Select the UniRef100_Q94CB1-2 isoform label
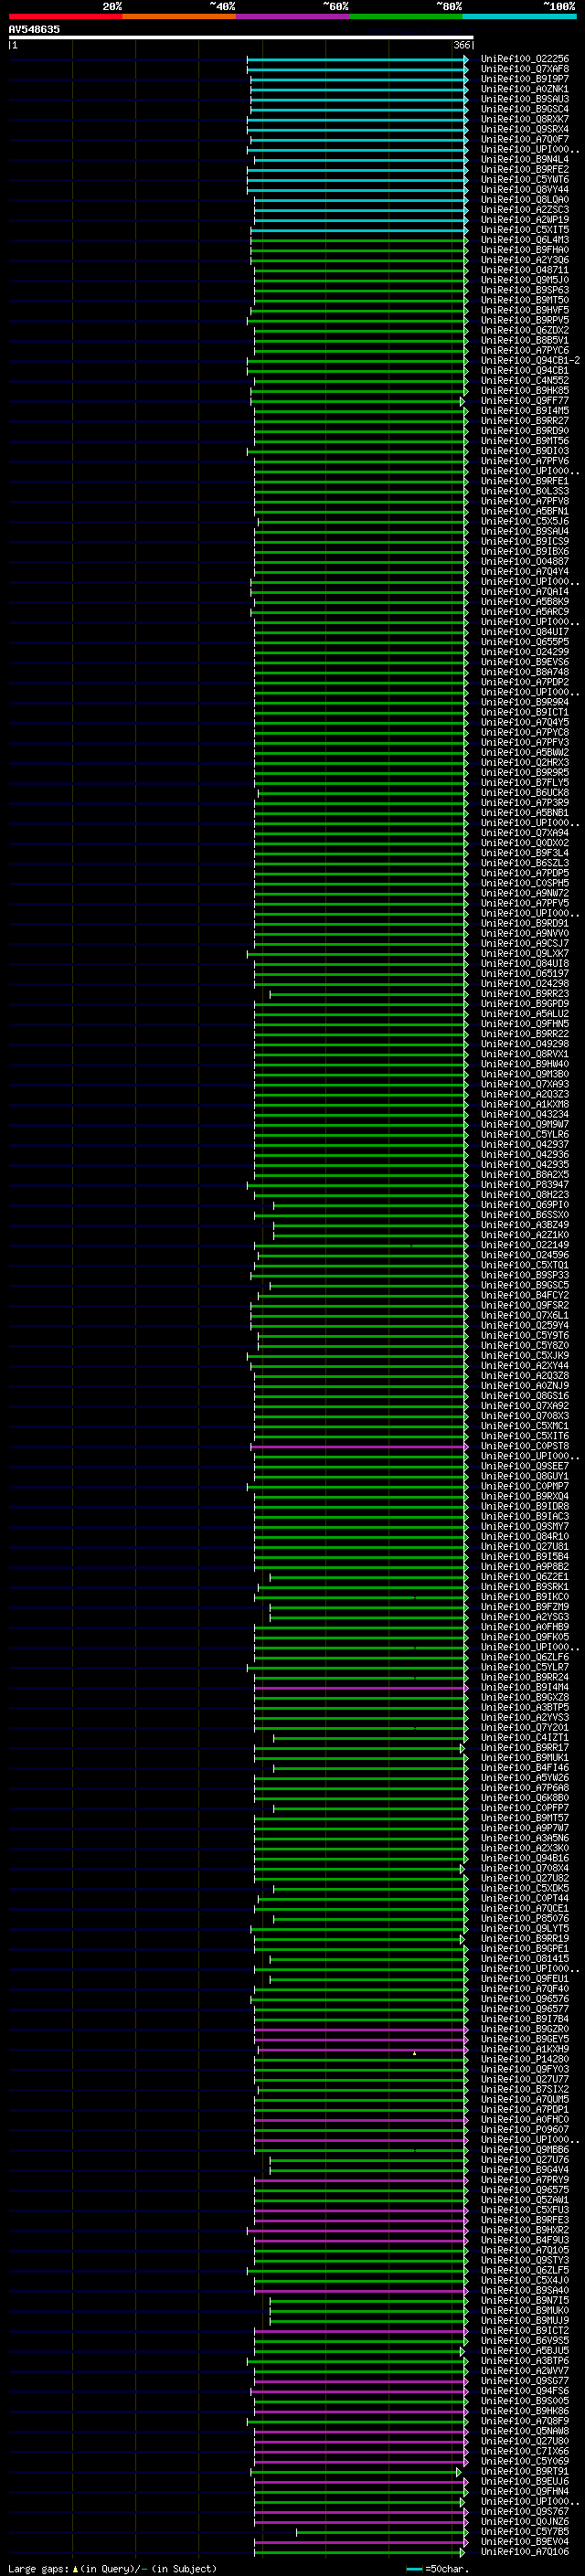 click(530, 360)
